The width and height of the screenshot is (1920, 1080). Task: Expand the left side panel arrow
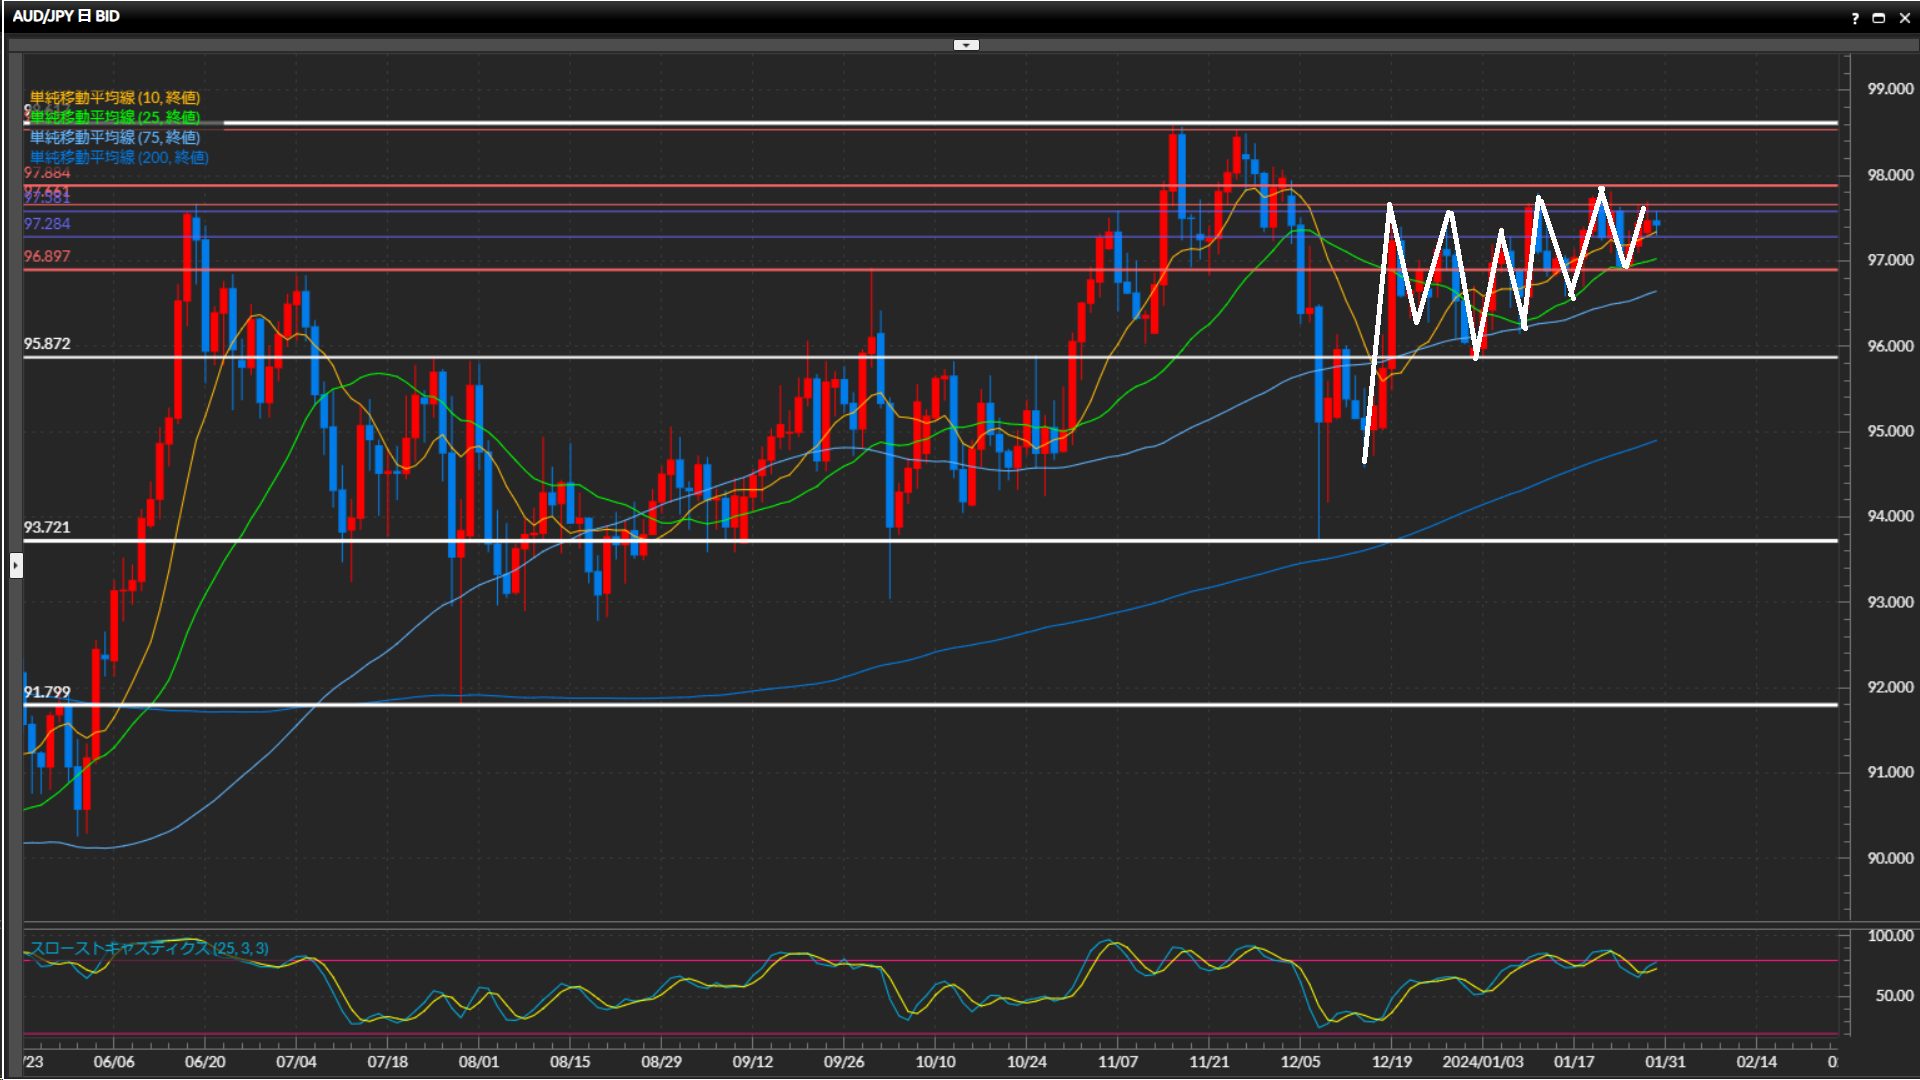[x=16, y=566]
